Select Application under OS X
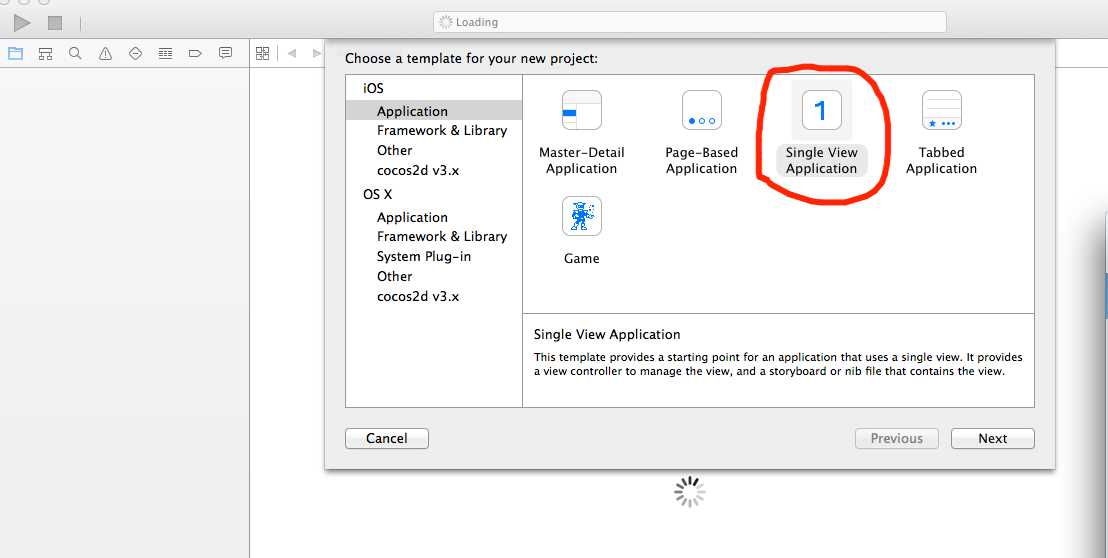Viewport: 1108px width, 558px height. click(412, 217)
